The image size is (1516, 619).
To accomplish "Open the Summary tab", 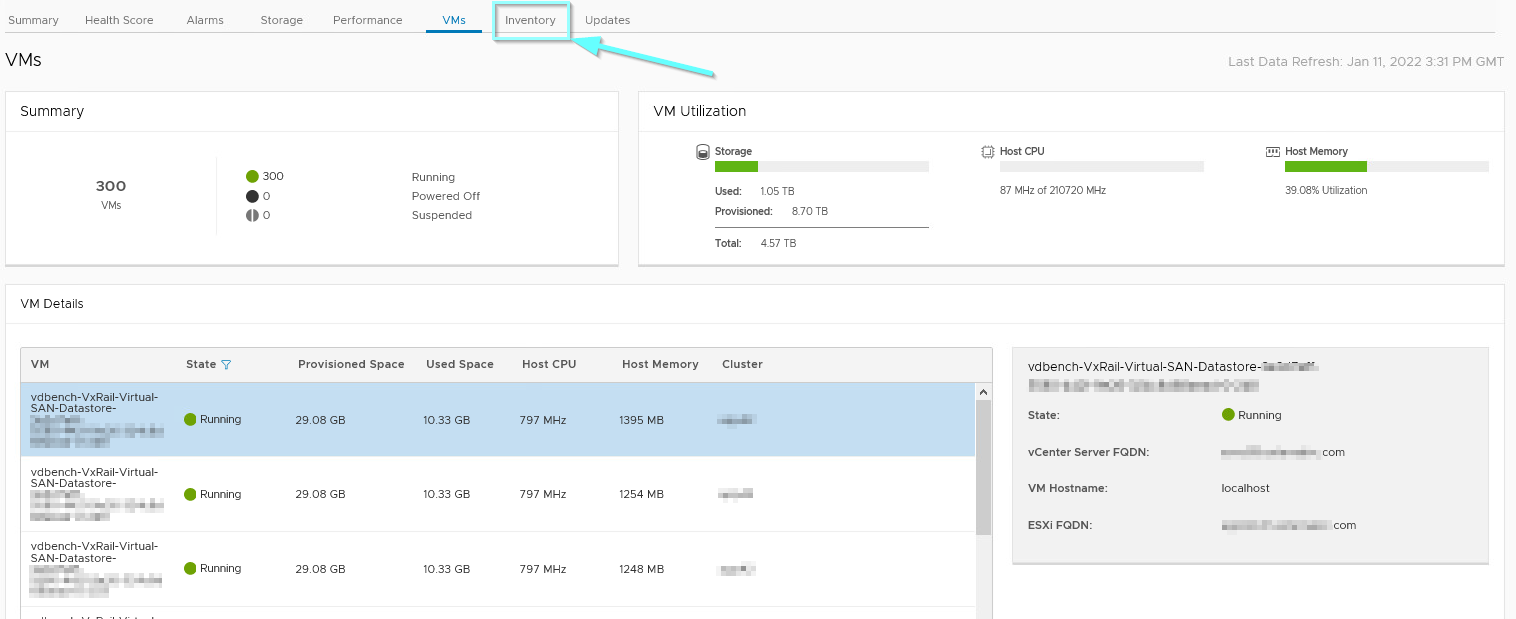I will (x=33, y=20).
